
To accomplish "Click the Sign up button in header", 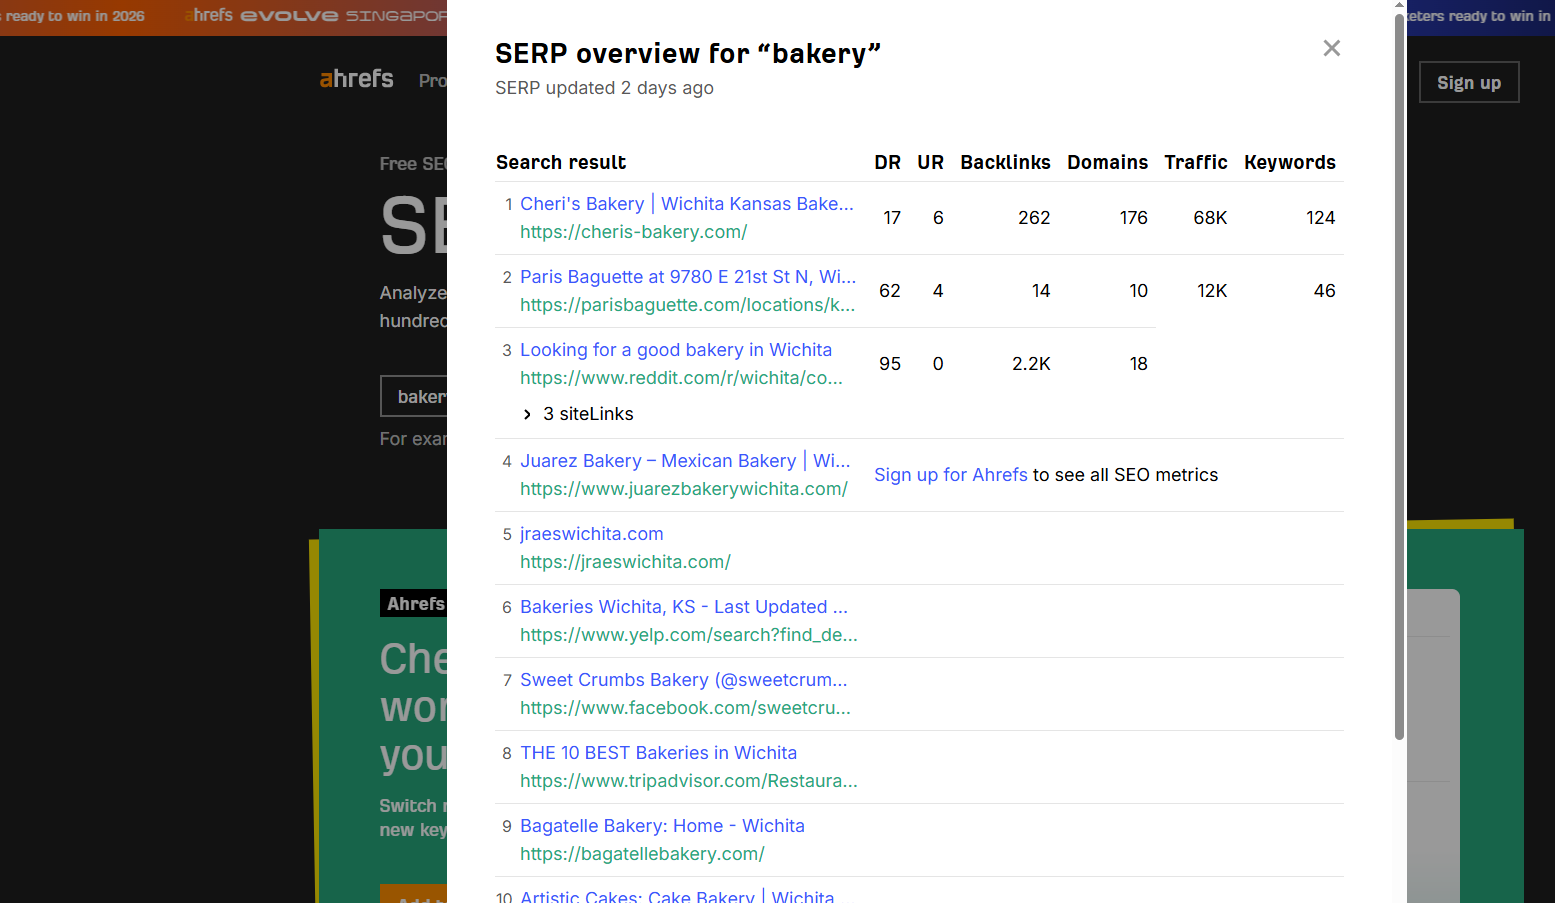I will [1469, 82].
